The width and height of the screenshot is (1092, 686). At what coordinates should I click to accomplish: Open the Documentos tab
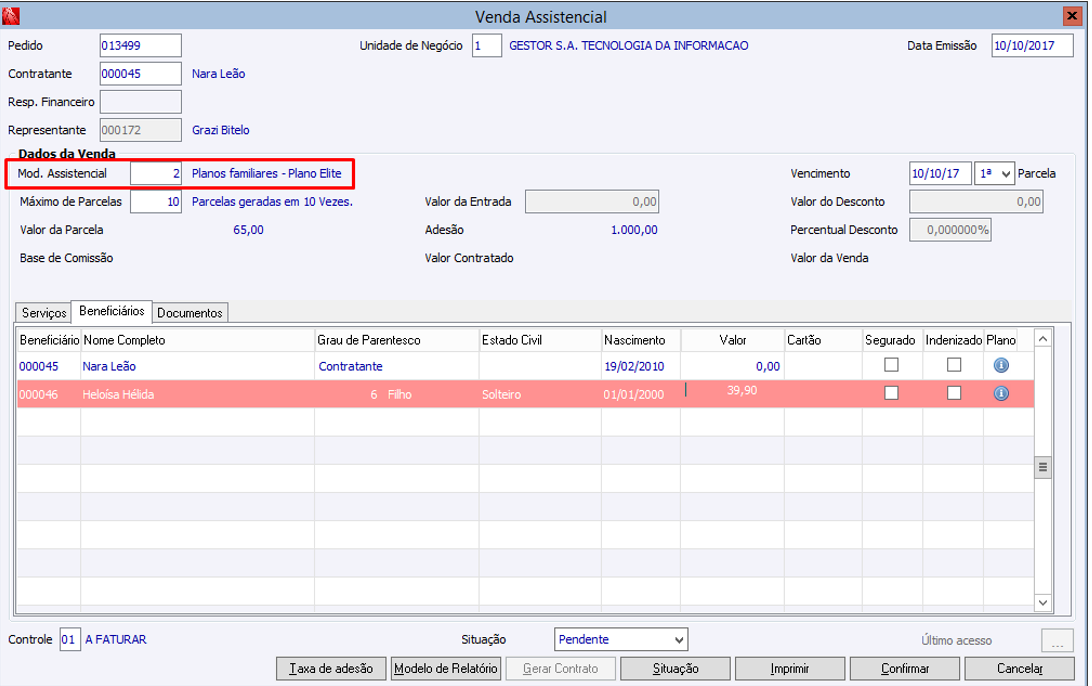pyautogui.click(x=190, y=313)
